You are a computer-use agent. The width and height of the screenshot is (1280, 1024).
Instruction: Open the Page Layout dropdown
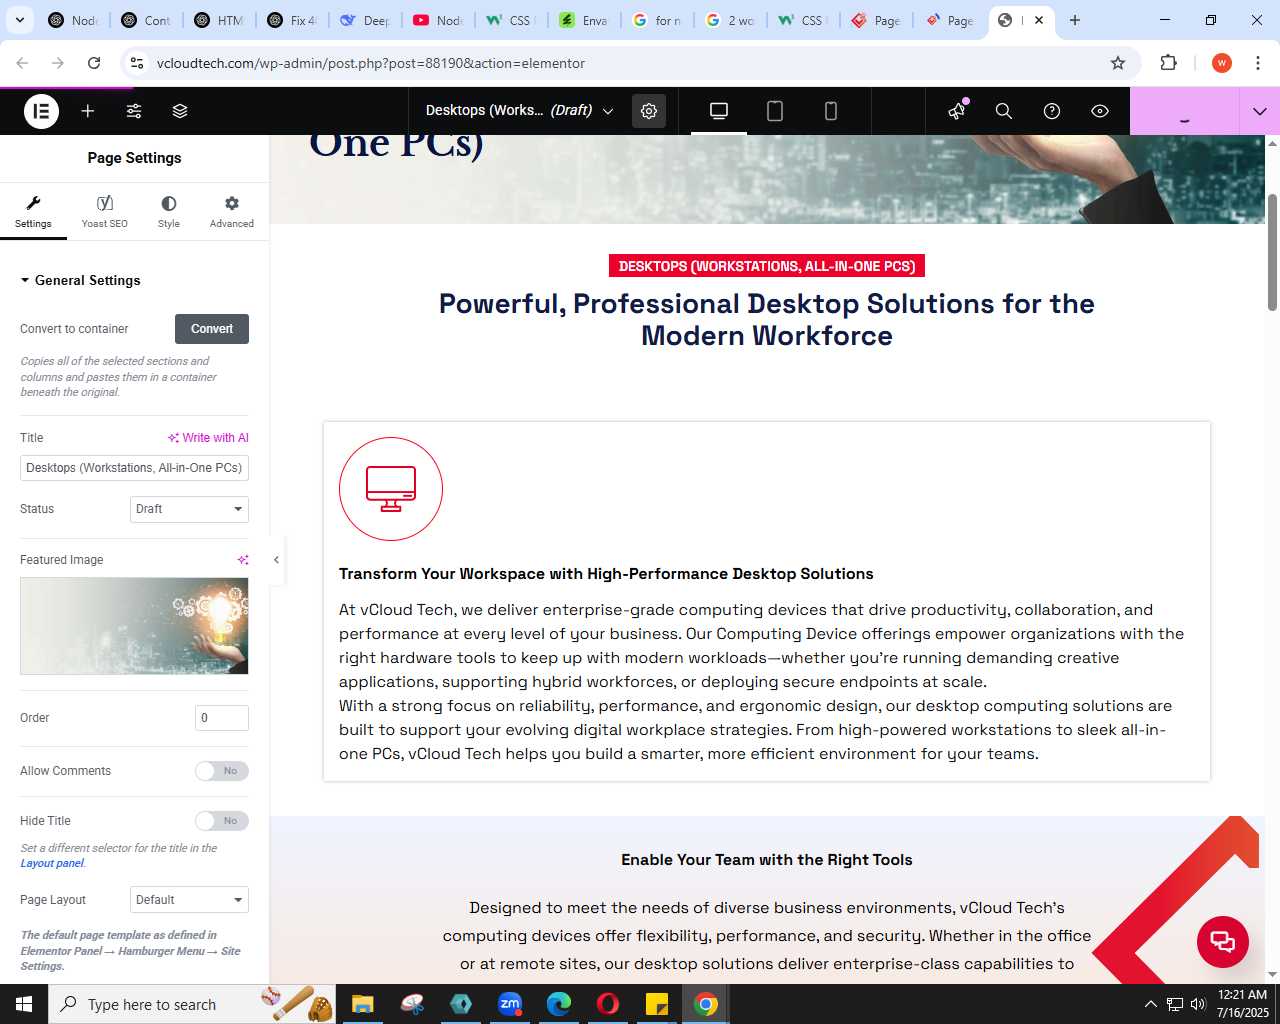click(189, 900)
